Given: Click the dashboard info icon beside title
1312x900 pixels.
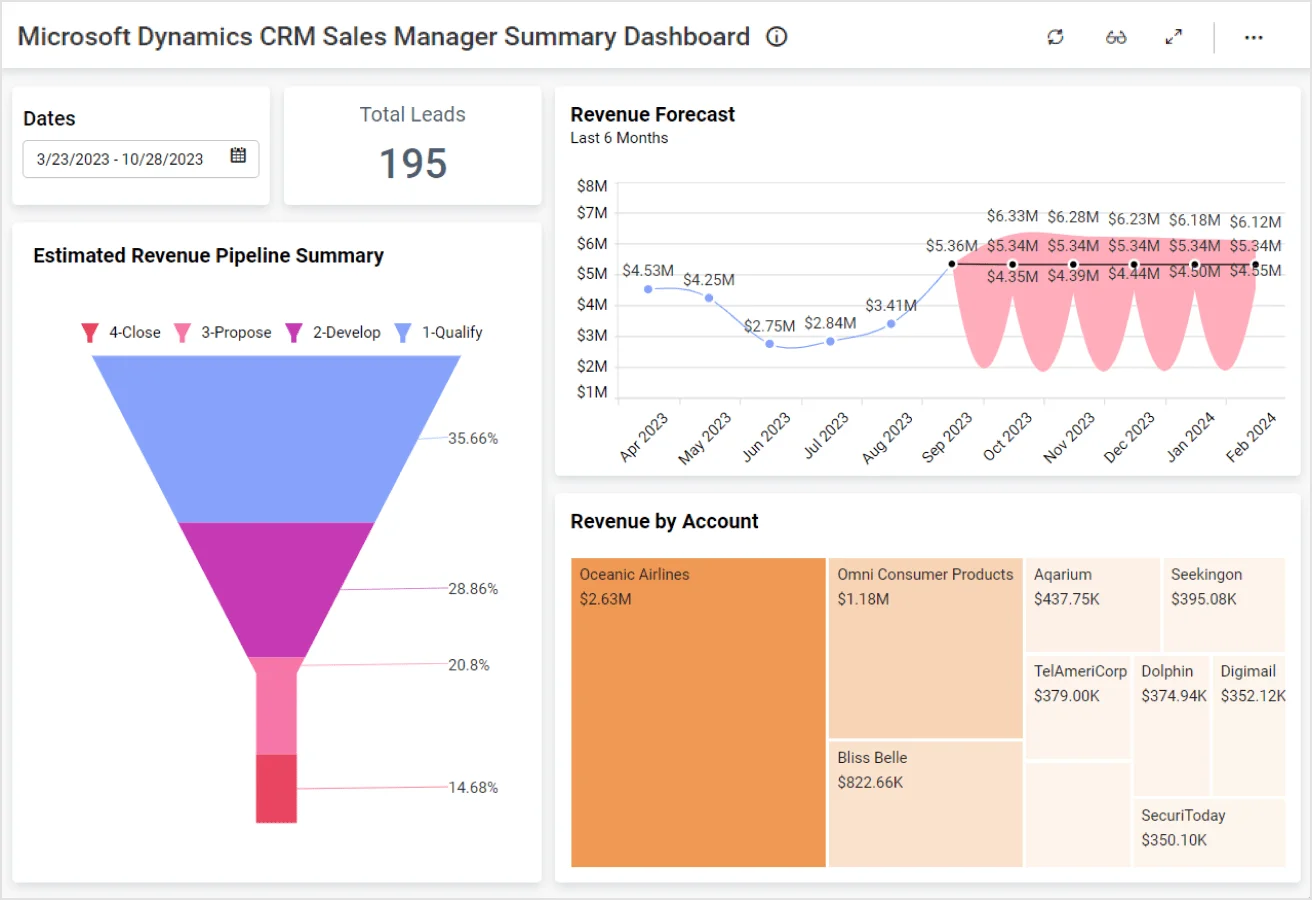Looking at the screenshot, I should pyautogui.click(x=777, y=37).
